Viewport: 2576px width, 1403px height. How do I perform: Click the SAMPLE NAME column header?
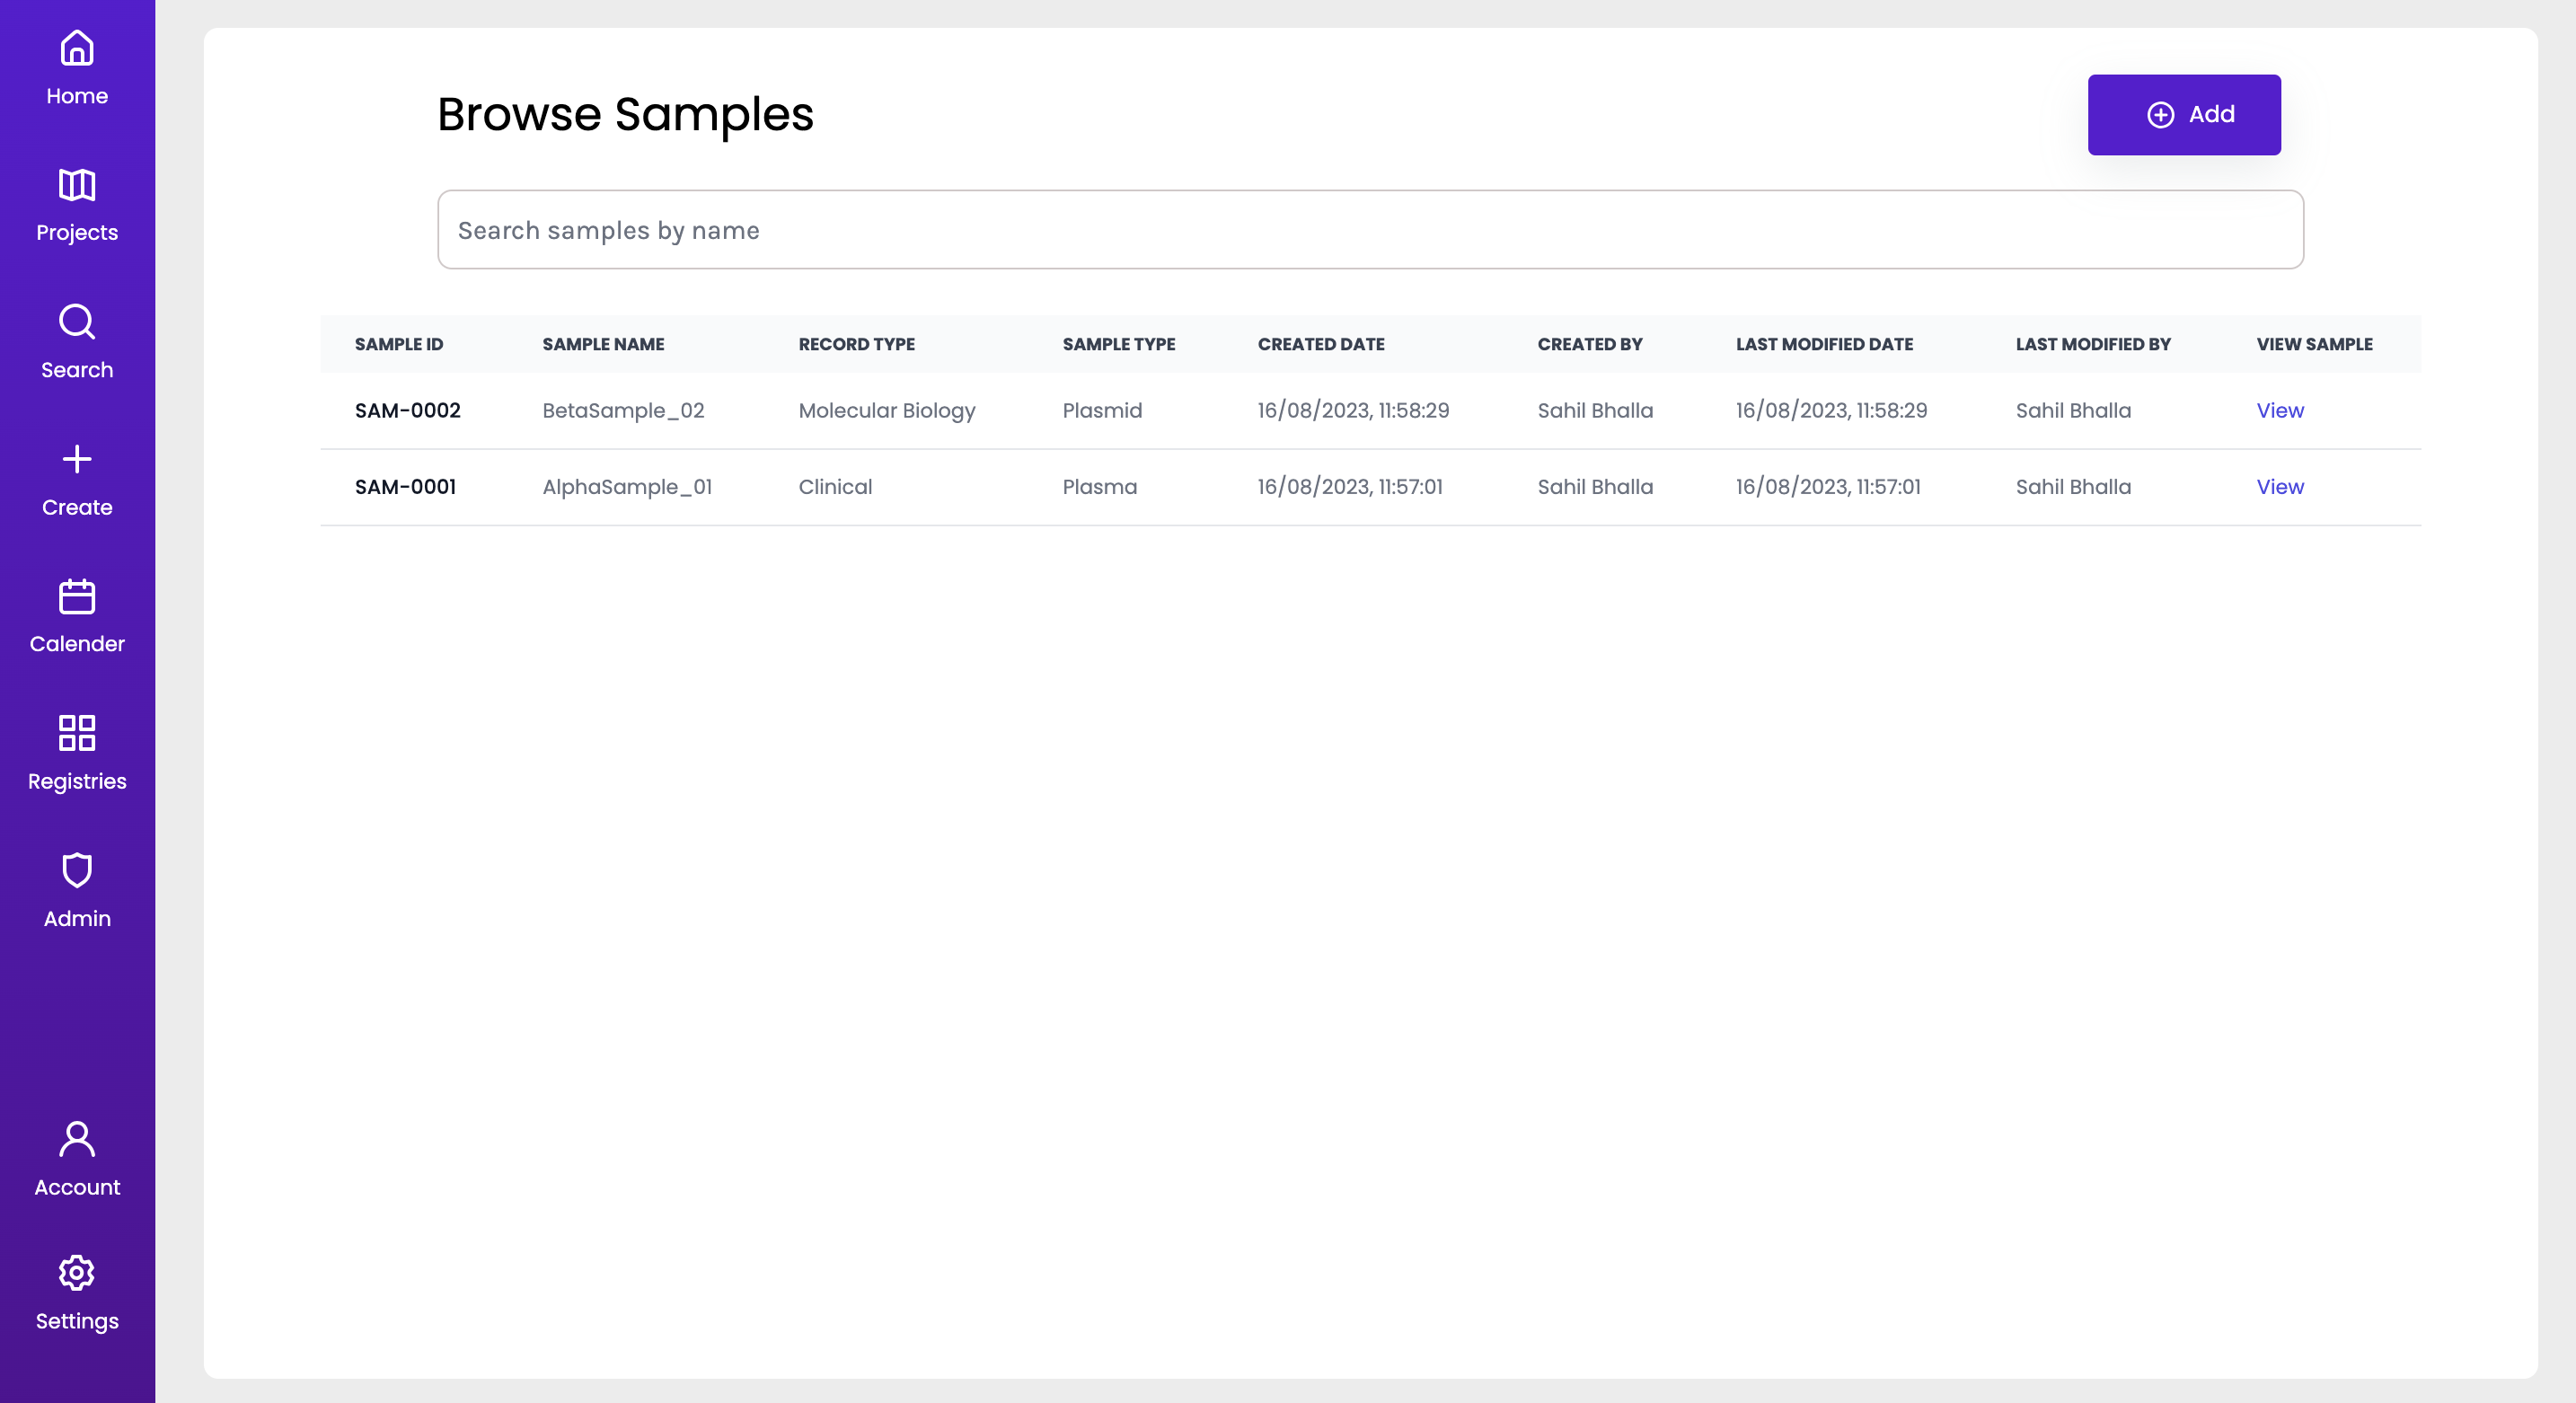pos(603,344)
